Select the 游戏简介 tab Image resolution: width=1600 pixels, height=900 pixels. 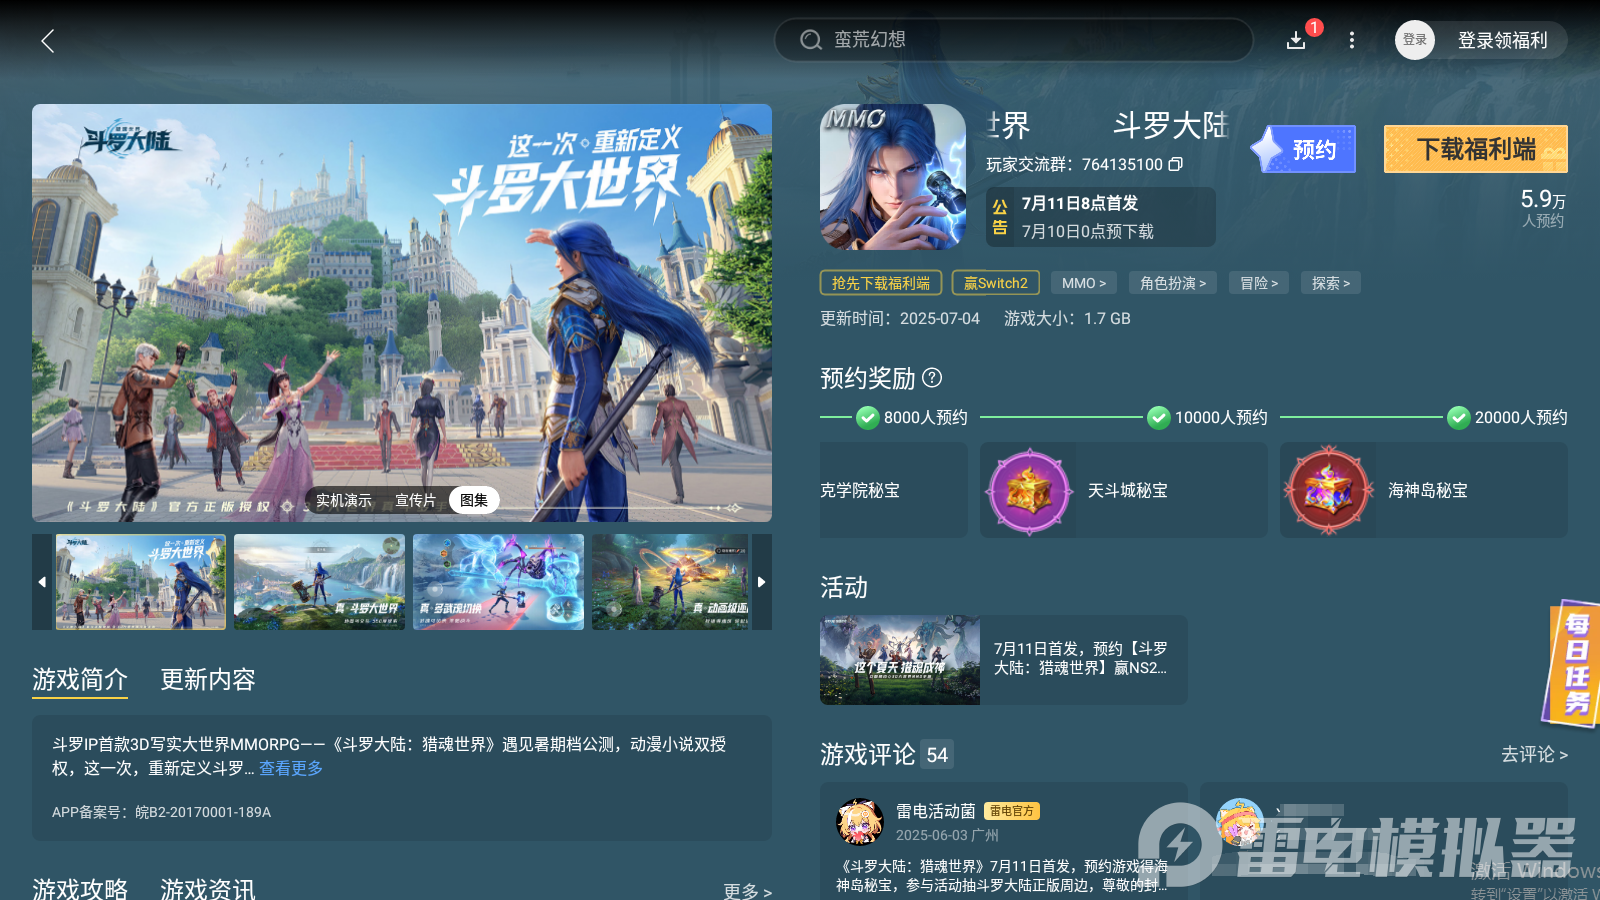pos(80,680)
